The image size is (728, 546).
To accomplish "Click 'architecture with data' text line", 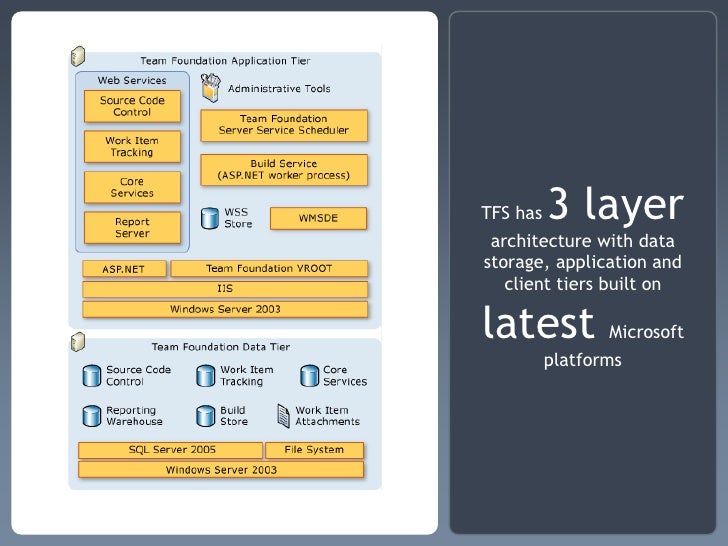I will 583,241.
